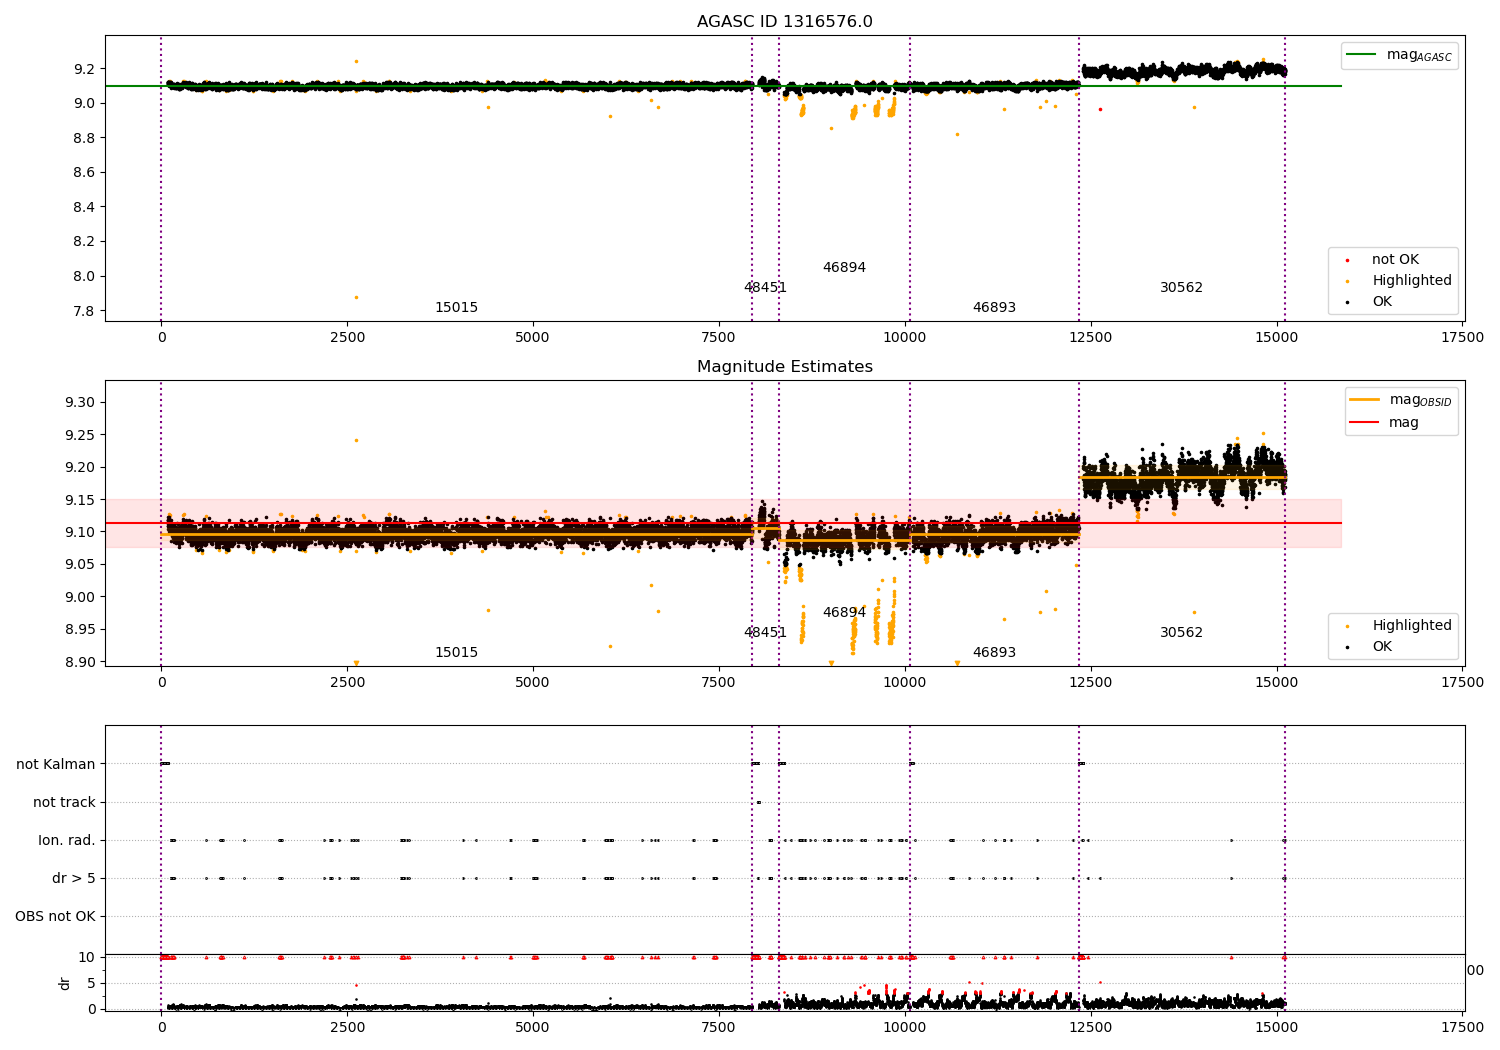
Task: Click the 8.4 y-axis tick label
Action: (x=84, y=207)
